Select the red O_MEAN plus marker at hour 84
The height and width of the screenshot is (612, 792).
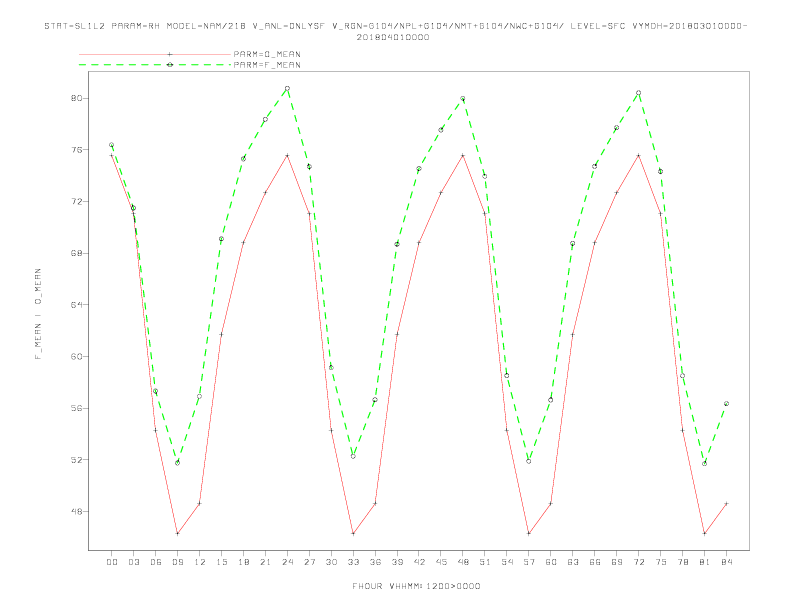[x=726, y=503]
